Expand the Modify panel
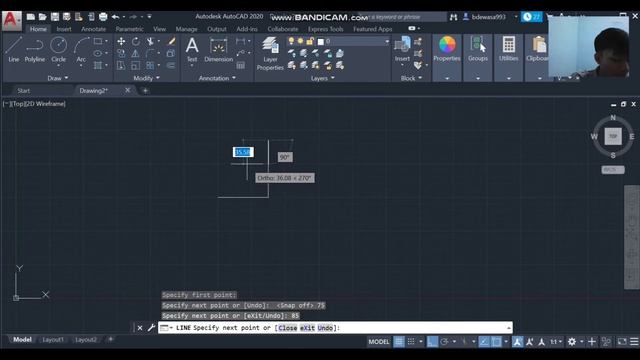Image resolution: width=640 pixels, height=360 pixels. [147, 78]
